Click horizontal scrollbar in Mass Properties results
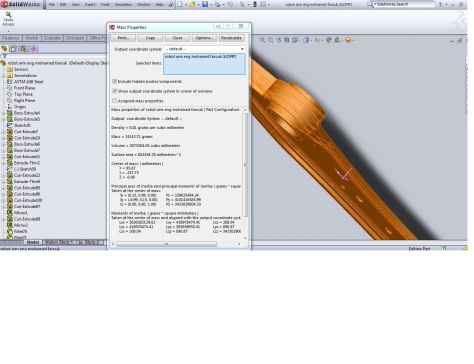The width and height of the screenshot is (474, 364). (166, 244)
